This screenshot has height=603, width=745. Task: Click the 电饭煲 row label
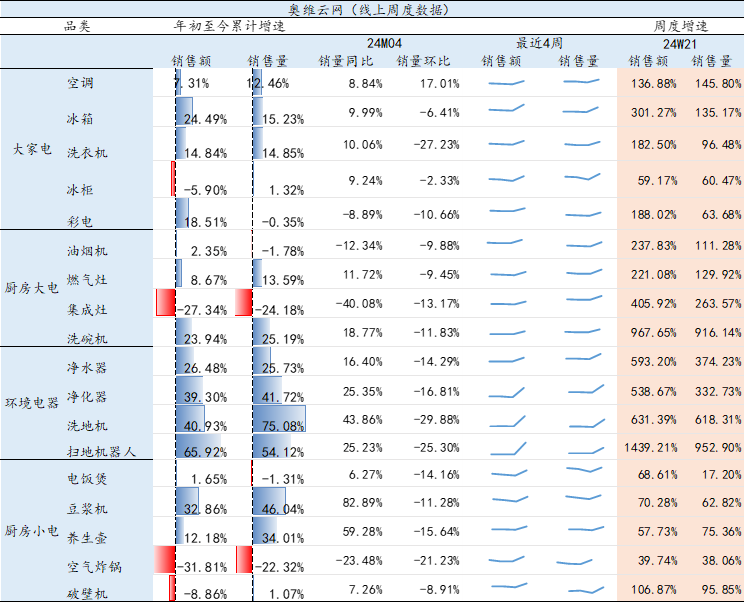[x=87, y=479]
